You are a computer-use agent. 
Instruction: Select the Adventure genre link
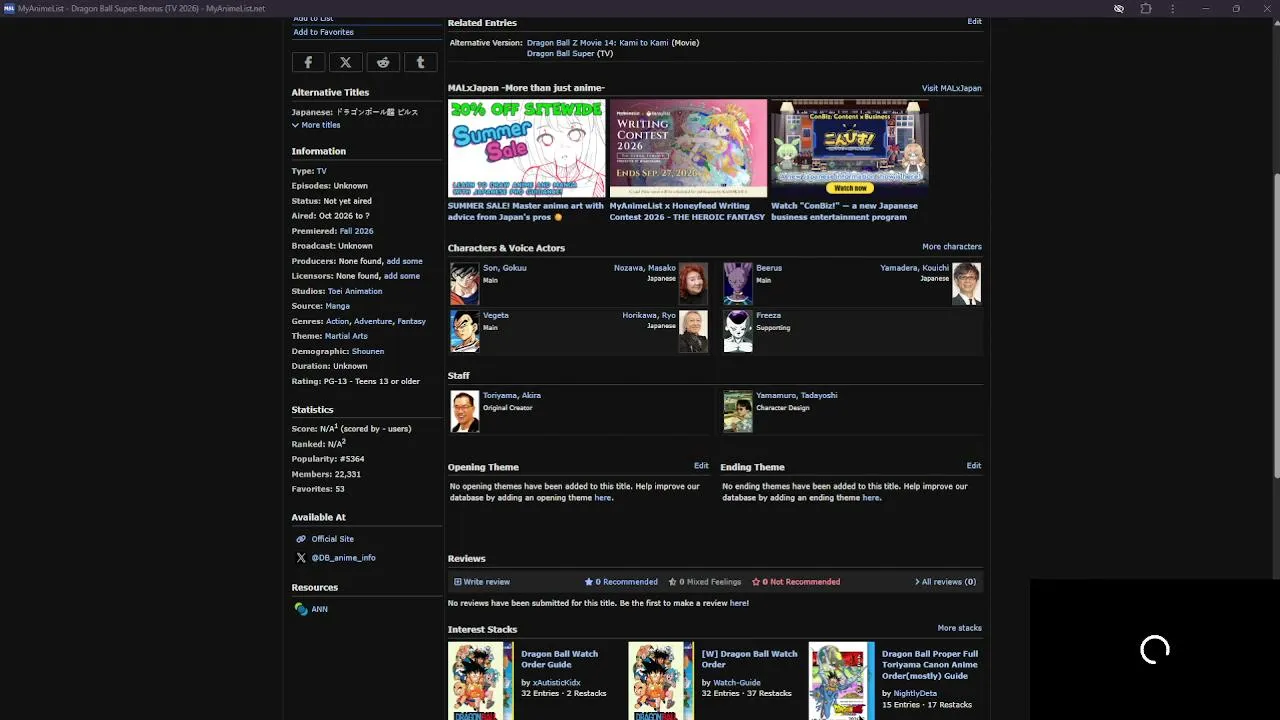tap(373, 321)
